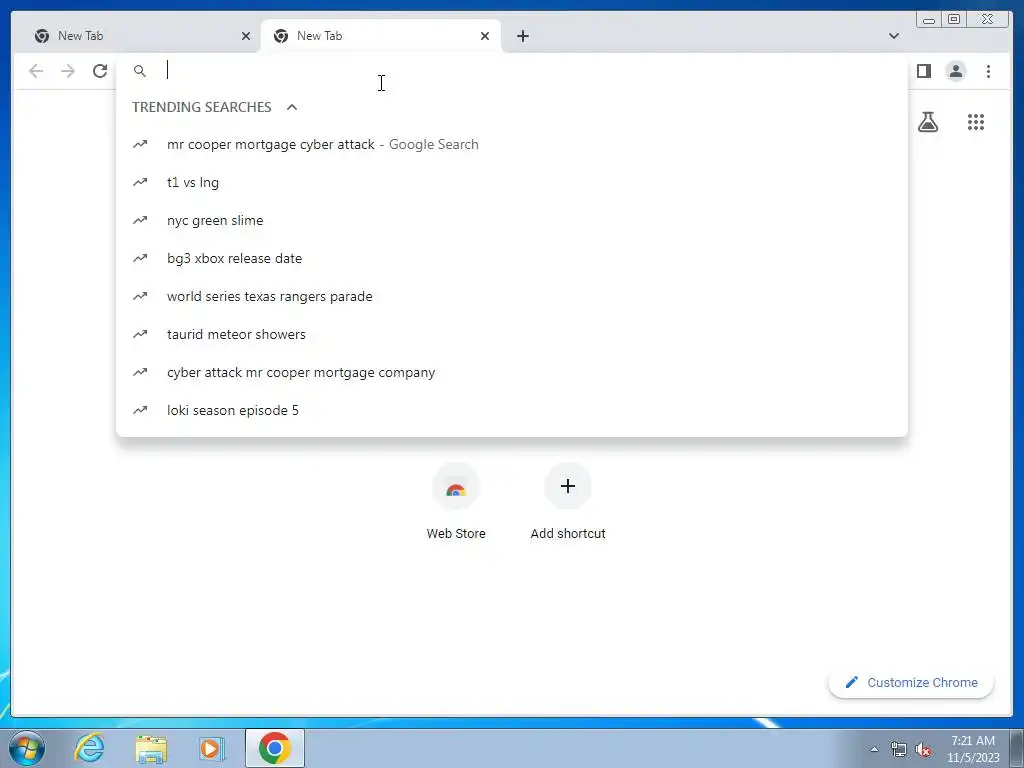
Task: Open the network tray icon
Action: click(x=899, y=750)
